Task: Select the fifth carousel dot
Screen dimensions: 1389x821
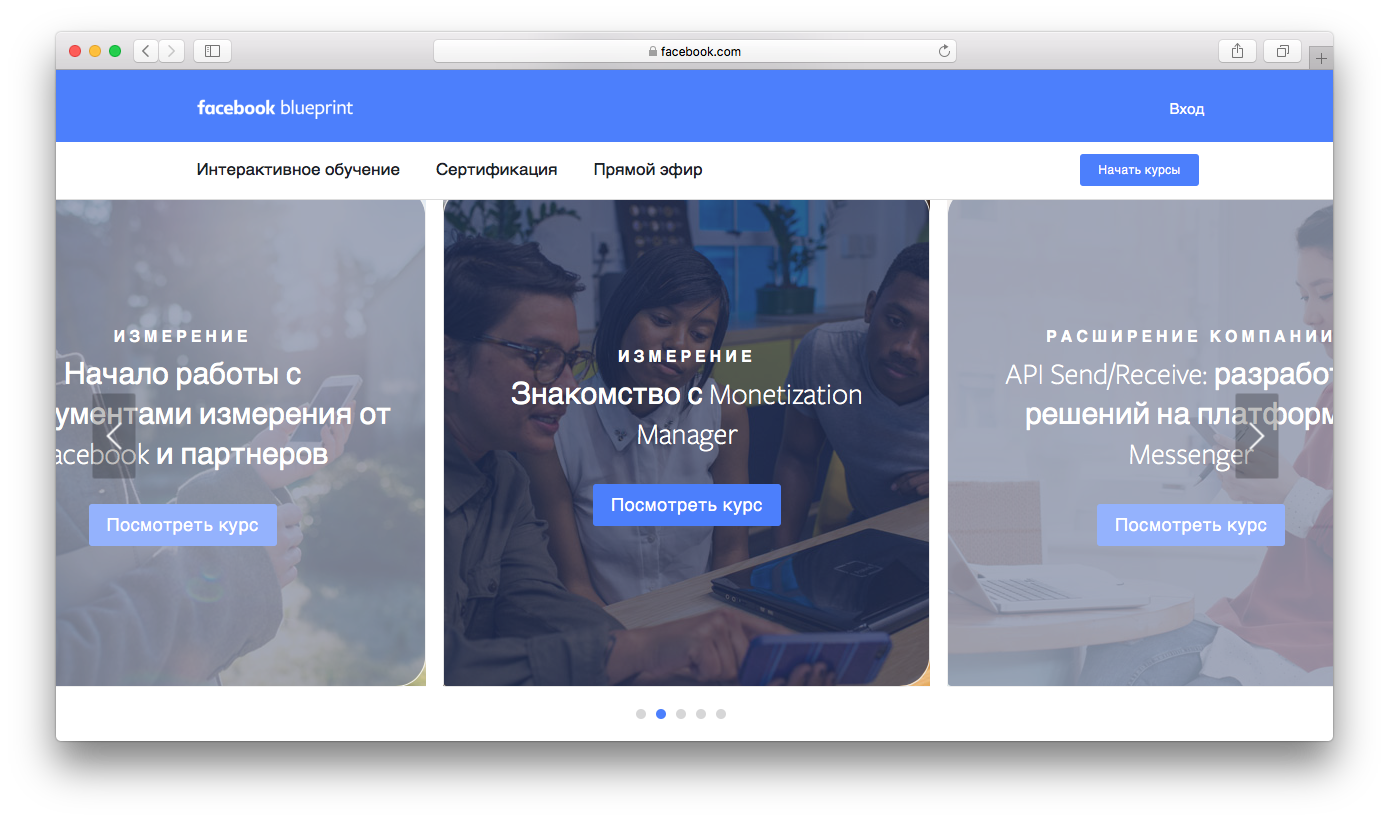Action: tap(721, 714)
